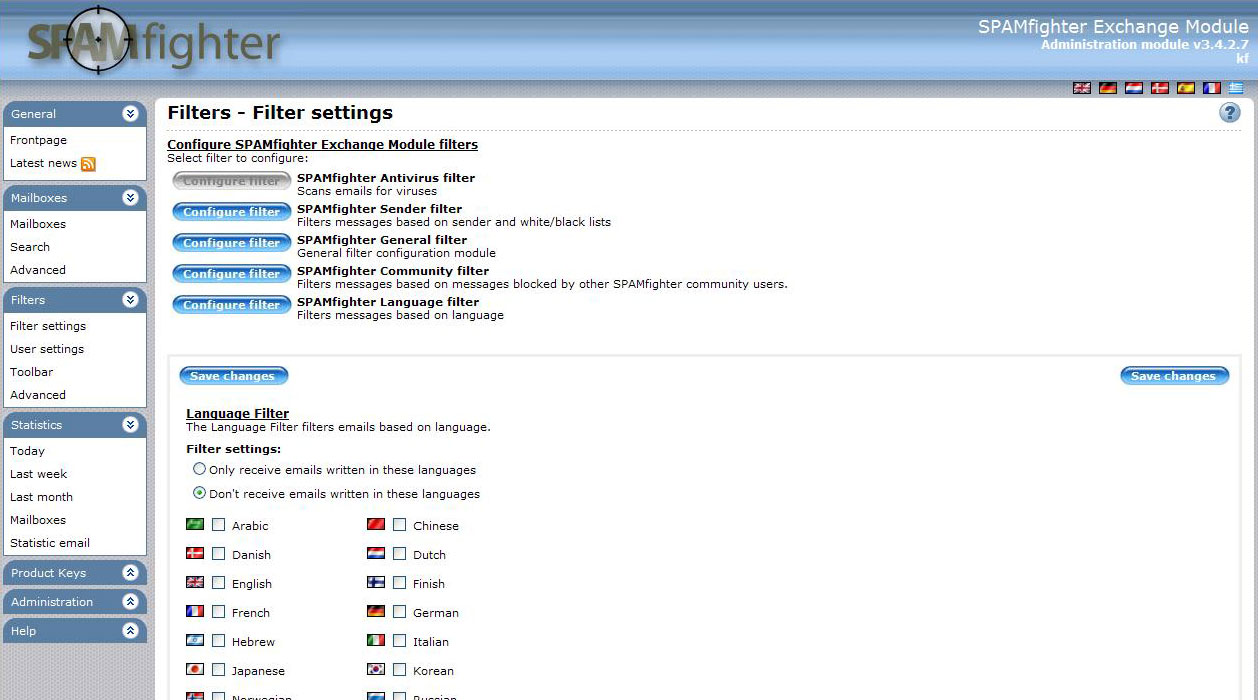Click the flag icon beside the French checkbox
This screenshot has height=700, width=1258.
(x=195, y=612)
